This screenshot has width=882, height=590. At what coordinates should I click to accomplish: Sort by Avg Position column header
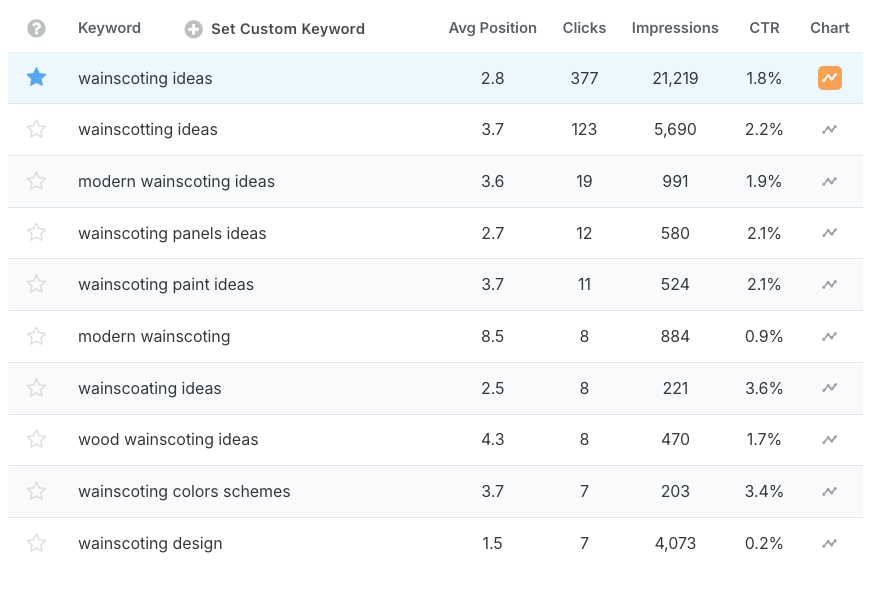[492, 28]
